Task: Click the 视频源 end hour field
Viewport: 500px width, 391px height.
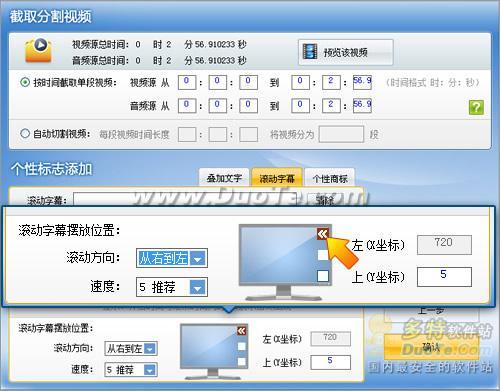Action: point(300,82)
